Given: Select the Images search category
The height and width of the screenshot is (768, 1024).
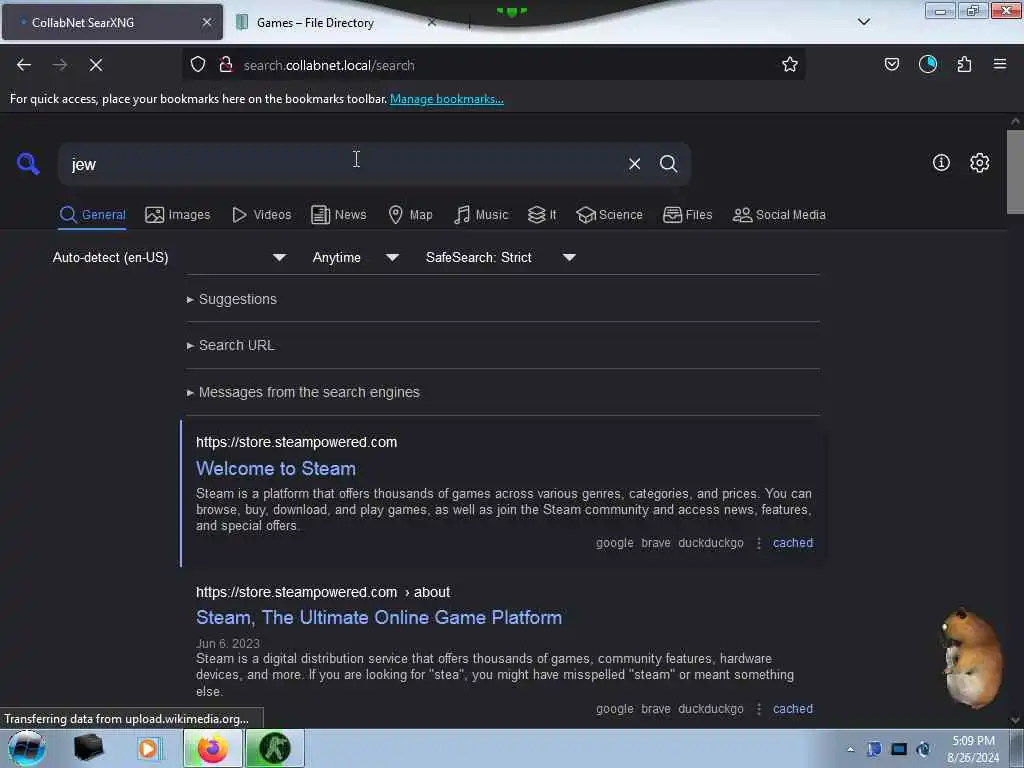Looking at the screenshot, I should (x=178, y=215).
